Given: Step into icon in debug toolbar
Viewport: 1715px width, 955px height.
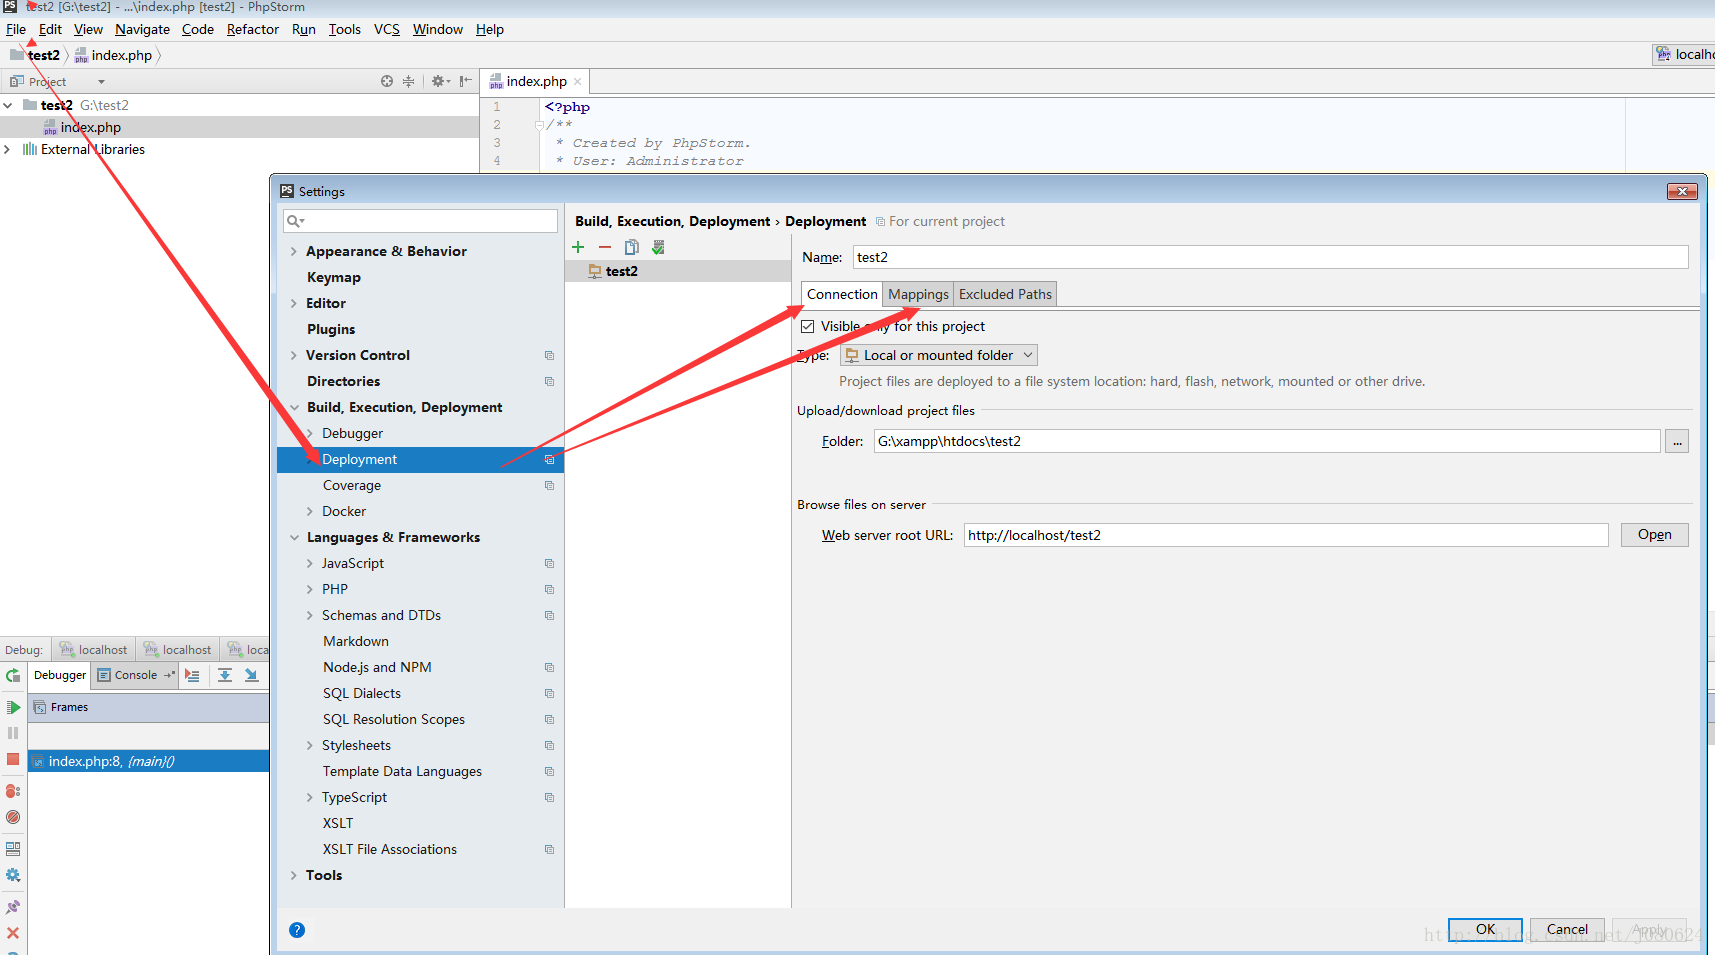Looking at the screenshot, I should pos(251,676).
